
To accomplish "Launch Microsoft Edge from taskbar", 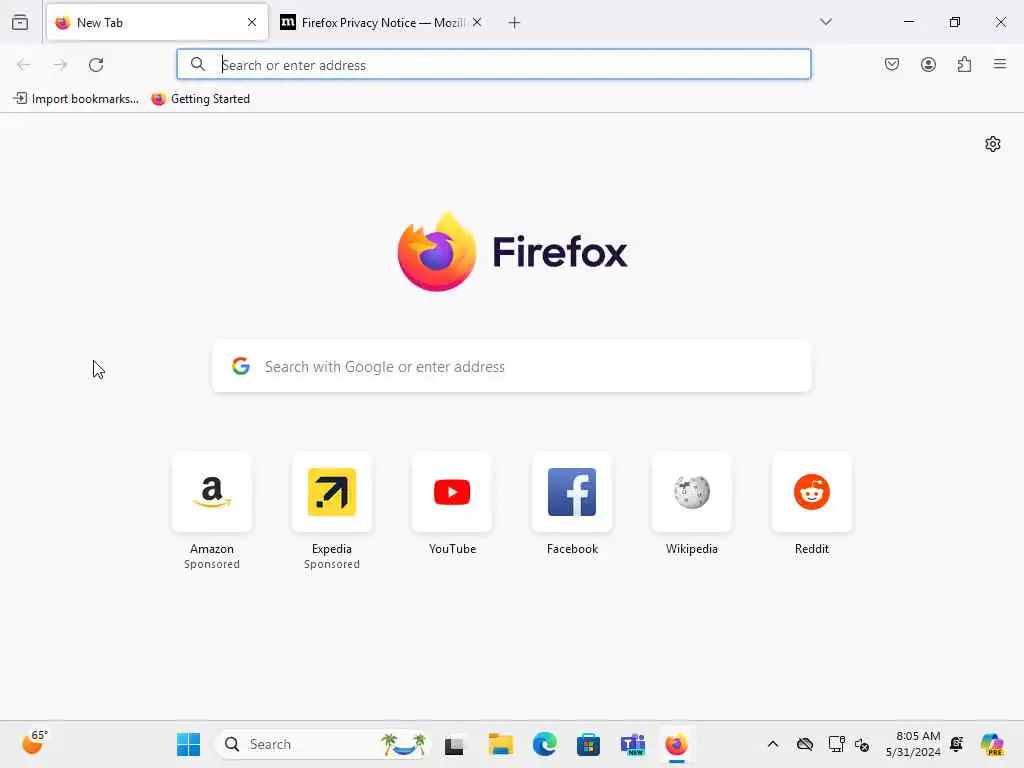I will pos(545,744).
